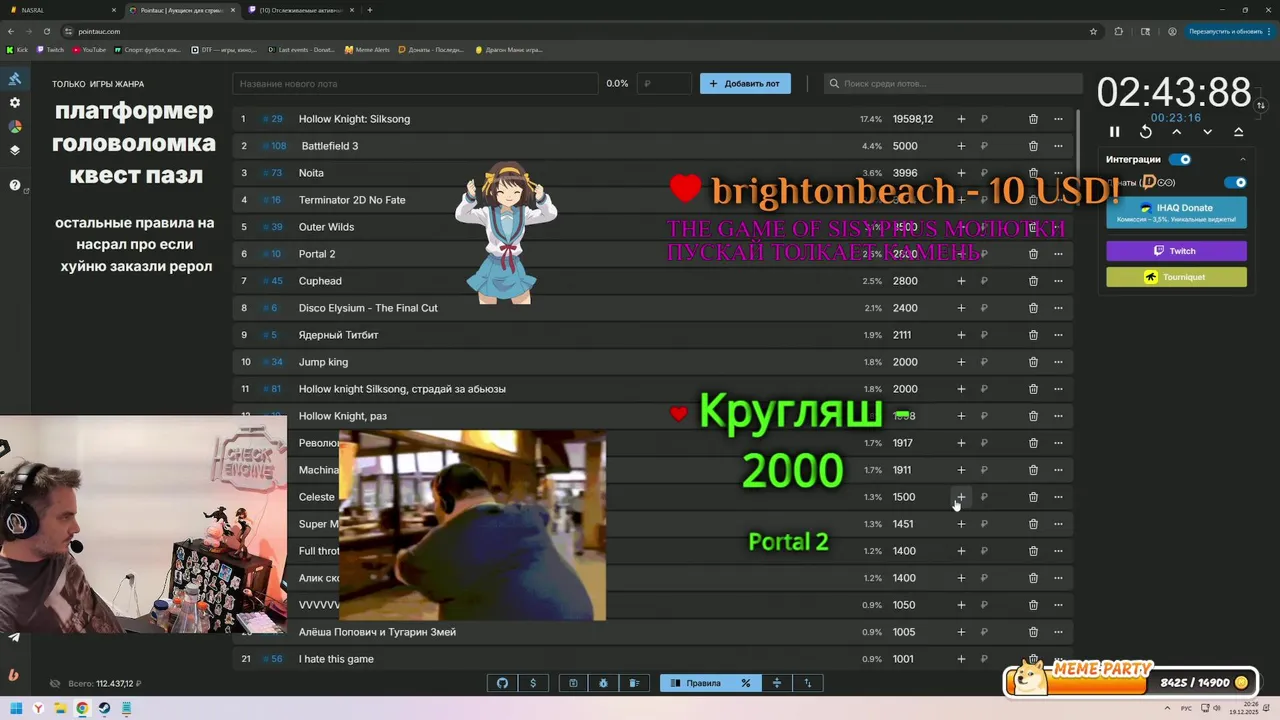Image resolution: width=1280 pixels, height=720 pixels.
Task: Switch to the Pointauc browser tab
Action: coord(180,10)
